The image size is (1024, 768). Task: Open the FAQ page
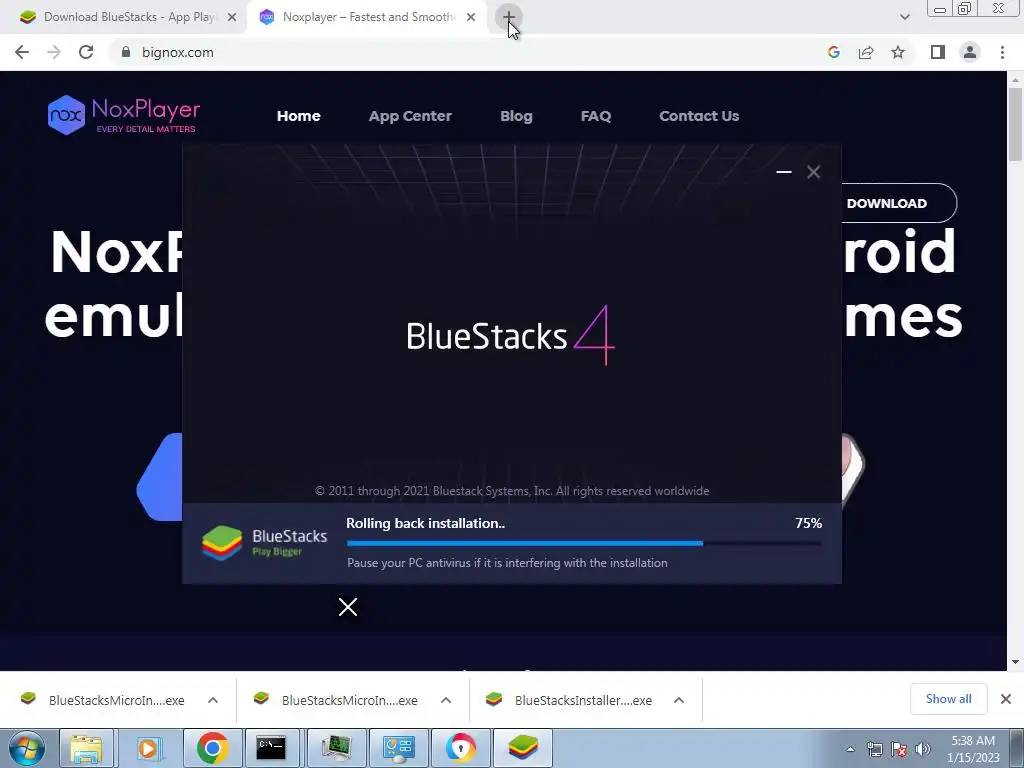596,116
